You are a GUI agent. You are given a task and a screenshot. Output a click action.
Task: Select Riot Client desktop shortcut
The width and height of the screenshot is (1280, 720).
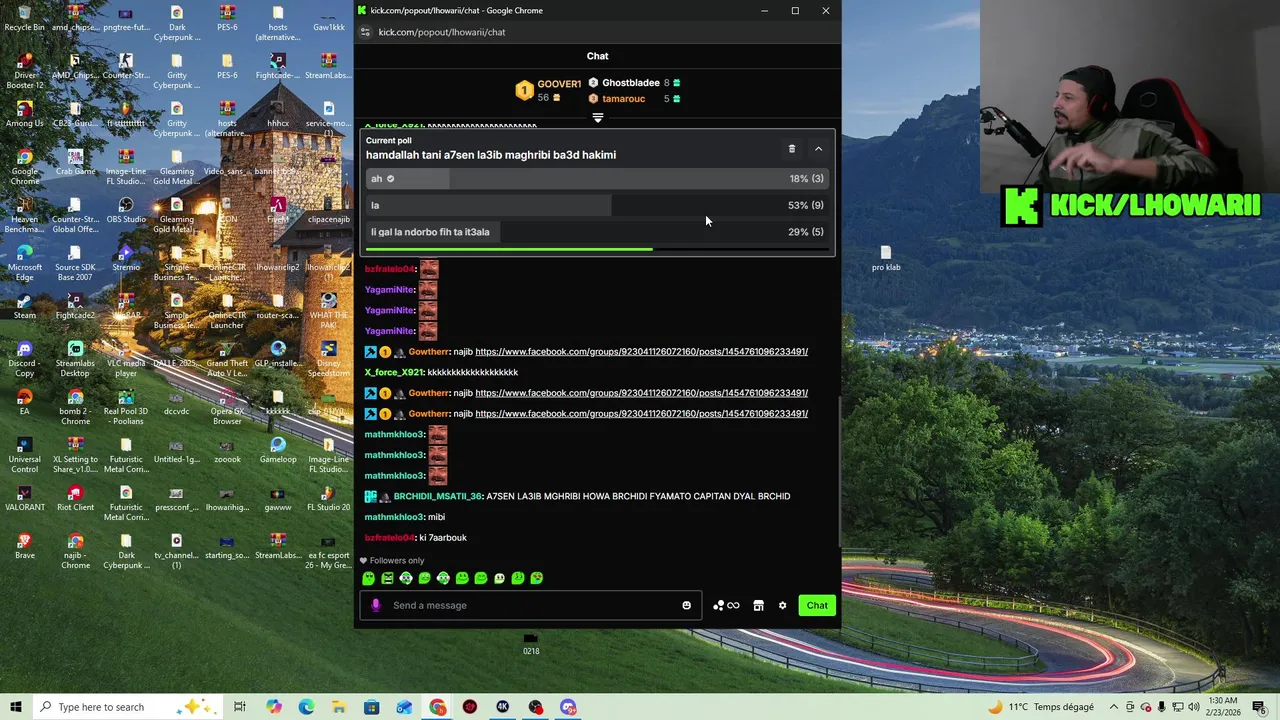(x=75, y=498)
